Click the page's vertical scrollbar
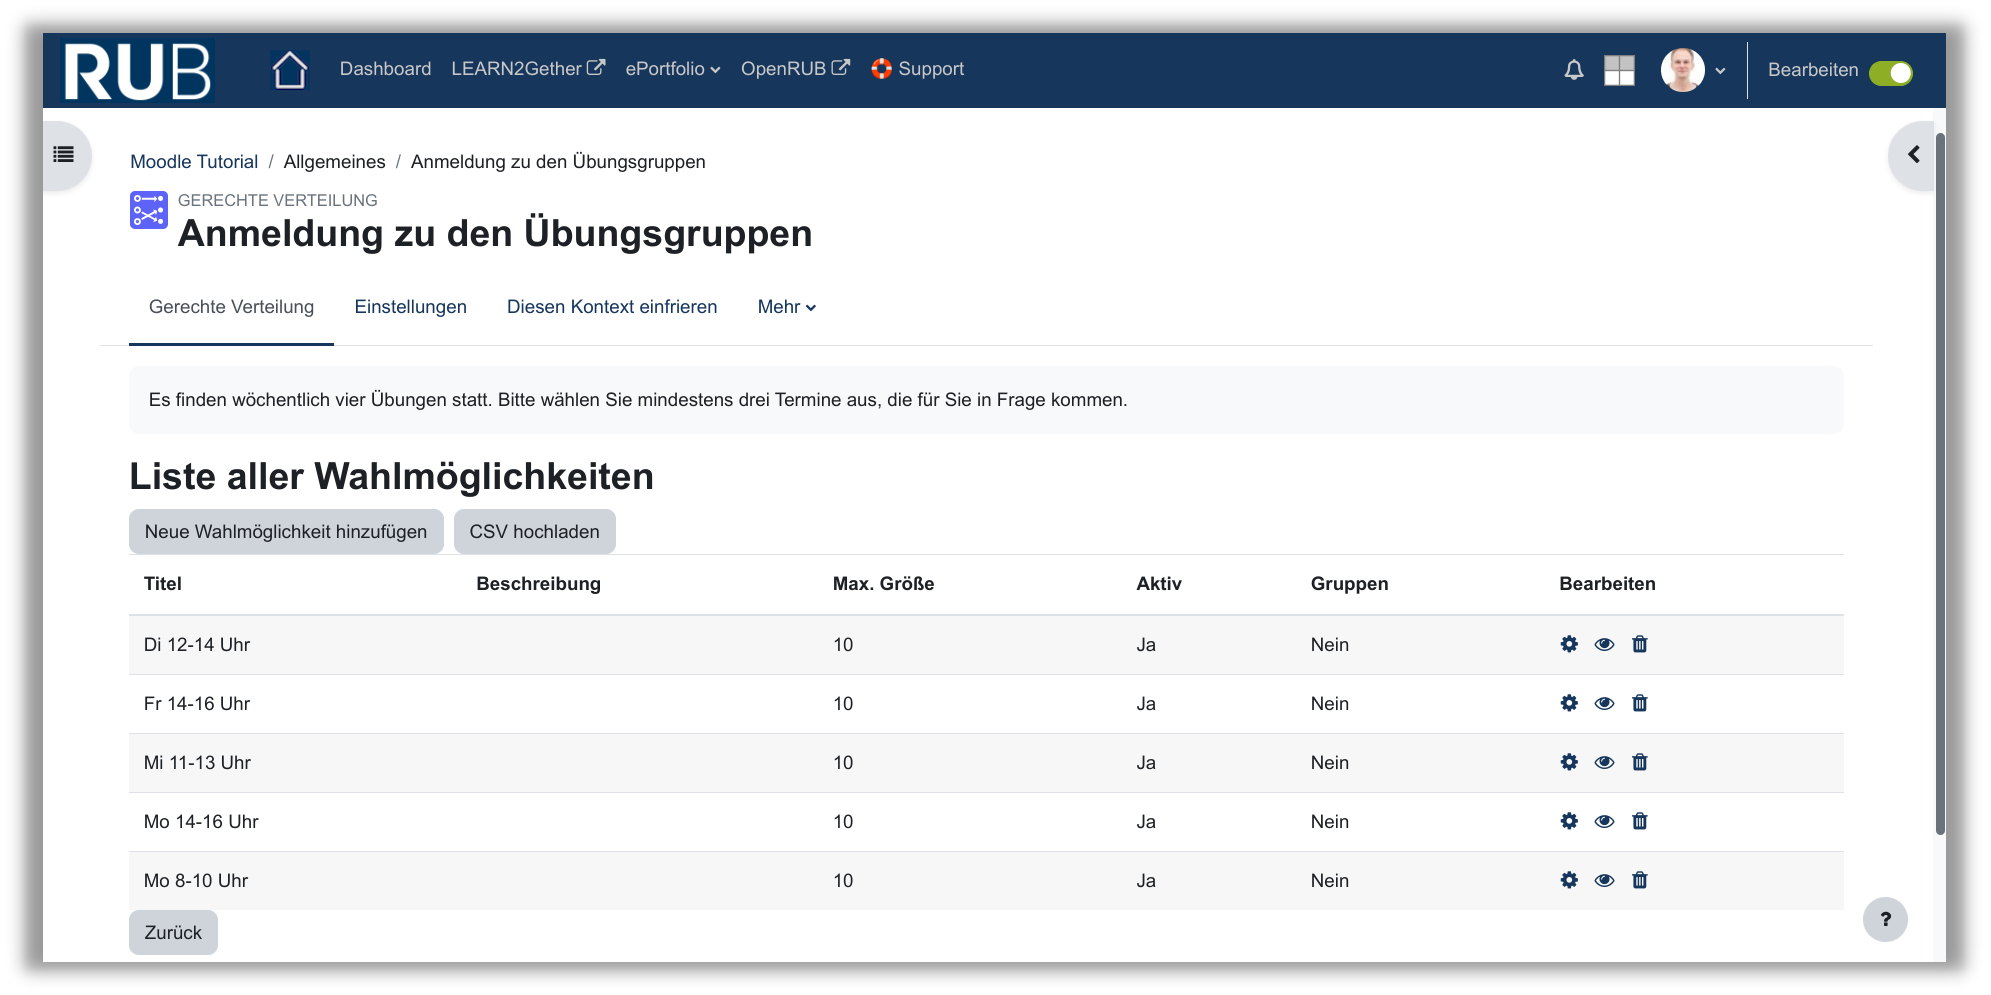This screenshot has width=1991, height=995. pyautogui.click(x=1940, y=480)
